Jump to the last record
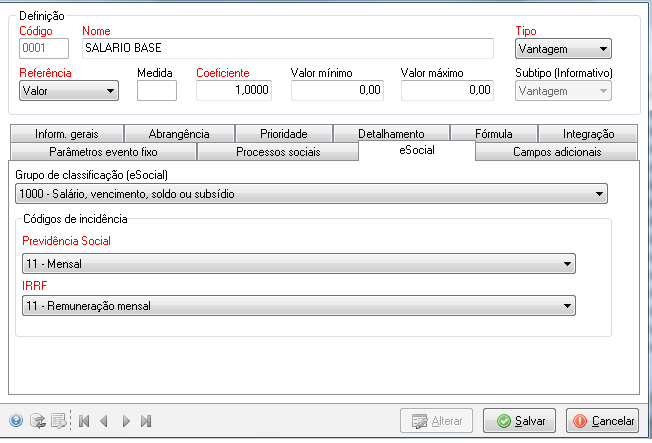 146,421
